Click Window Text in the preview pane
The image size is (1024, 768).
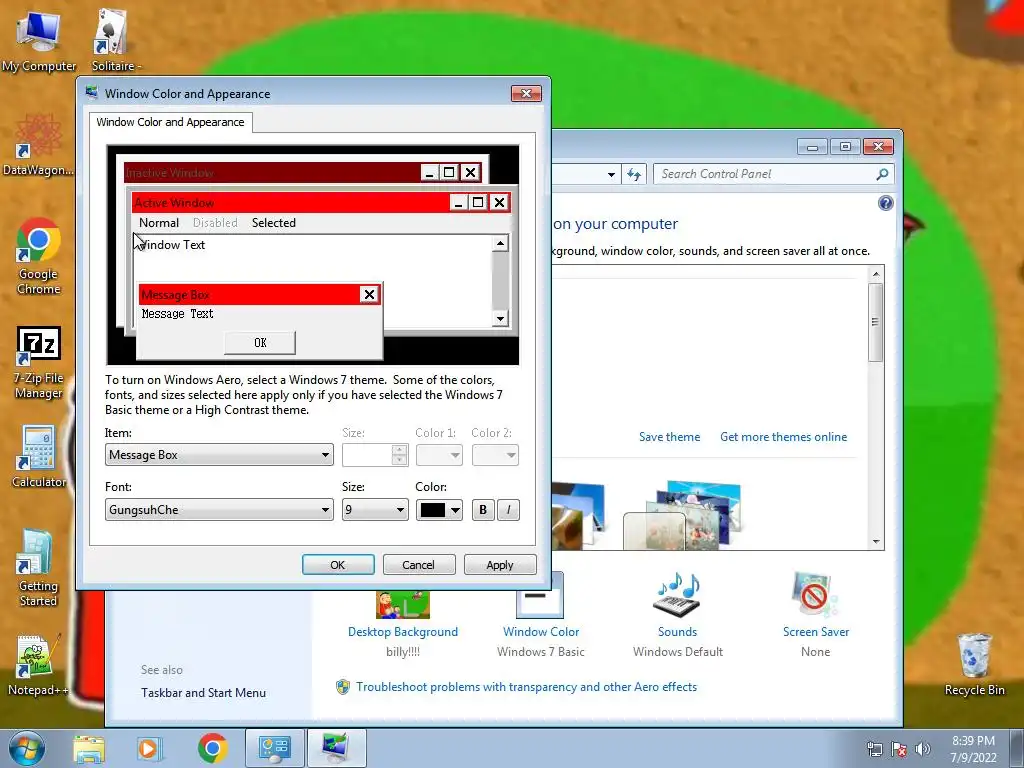[172, 245]
